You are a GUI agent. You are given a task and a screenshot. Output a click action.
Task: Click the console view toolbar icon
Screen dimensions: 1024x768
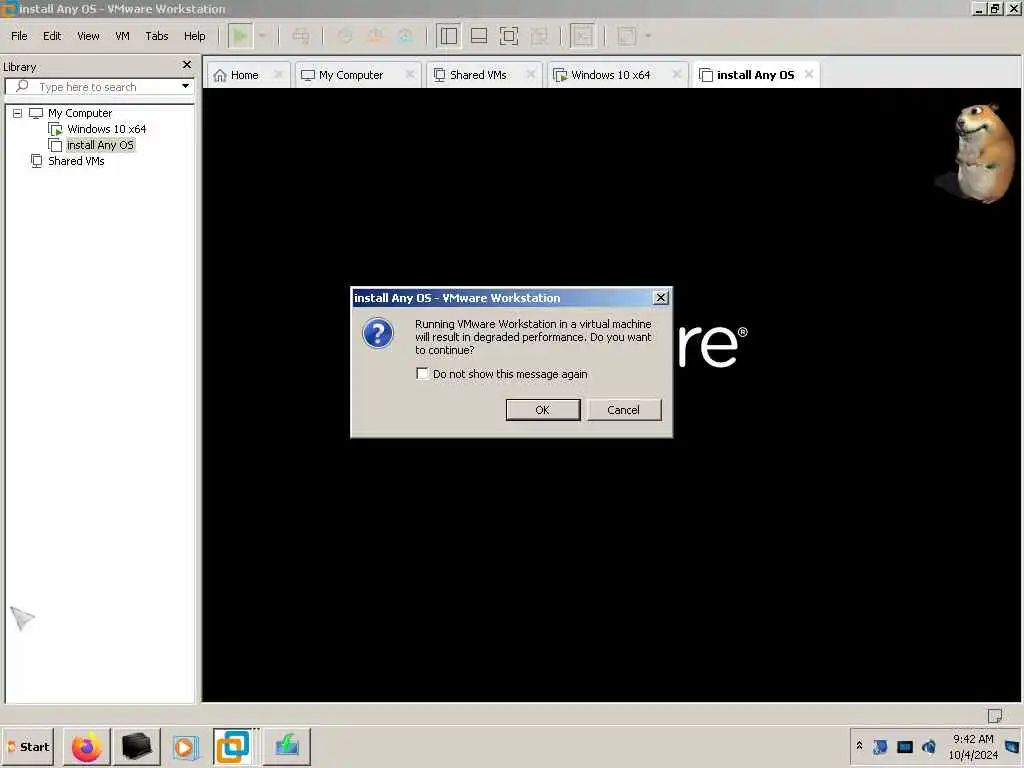pyautogui.click(x=583, y=36)
